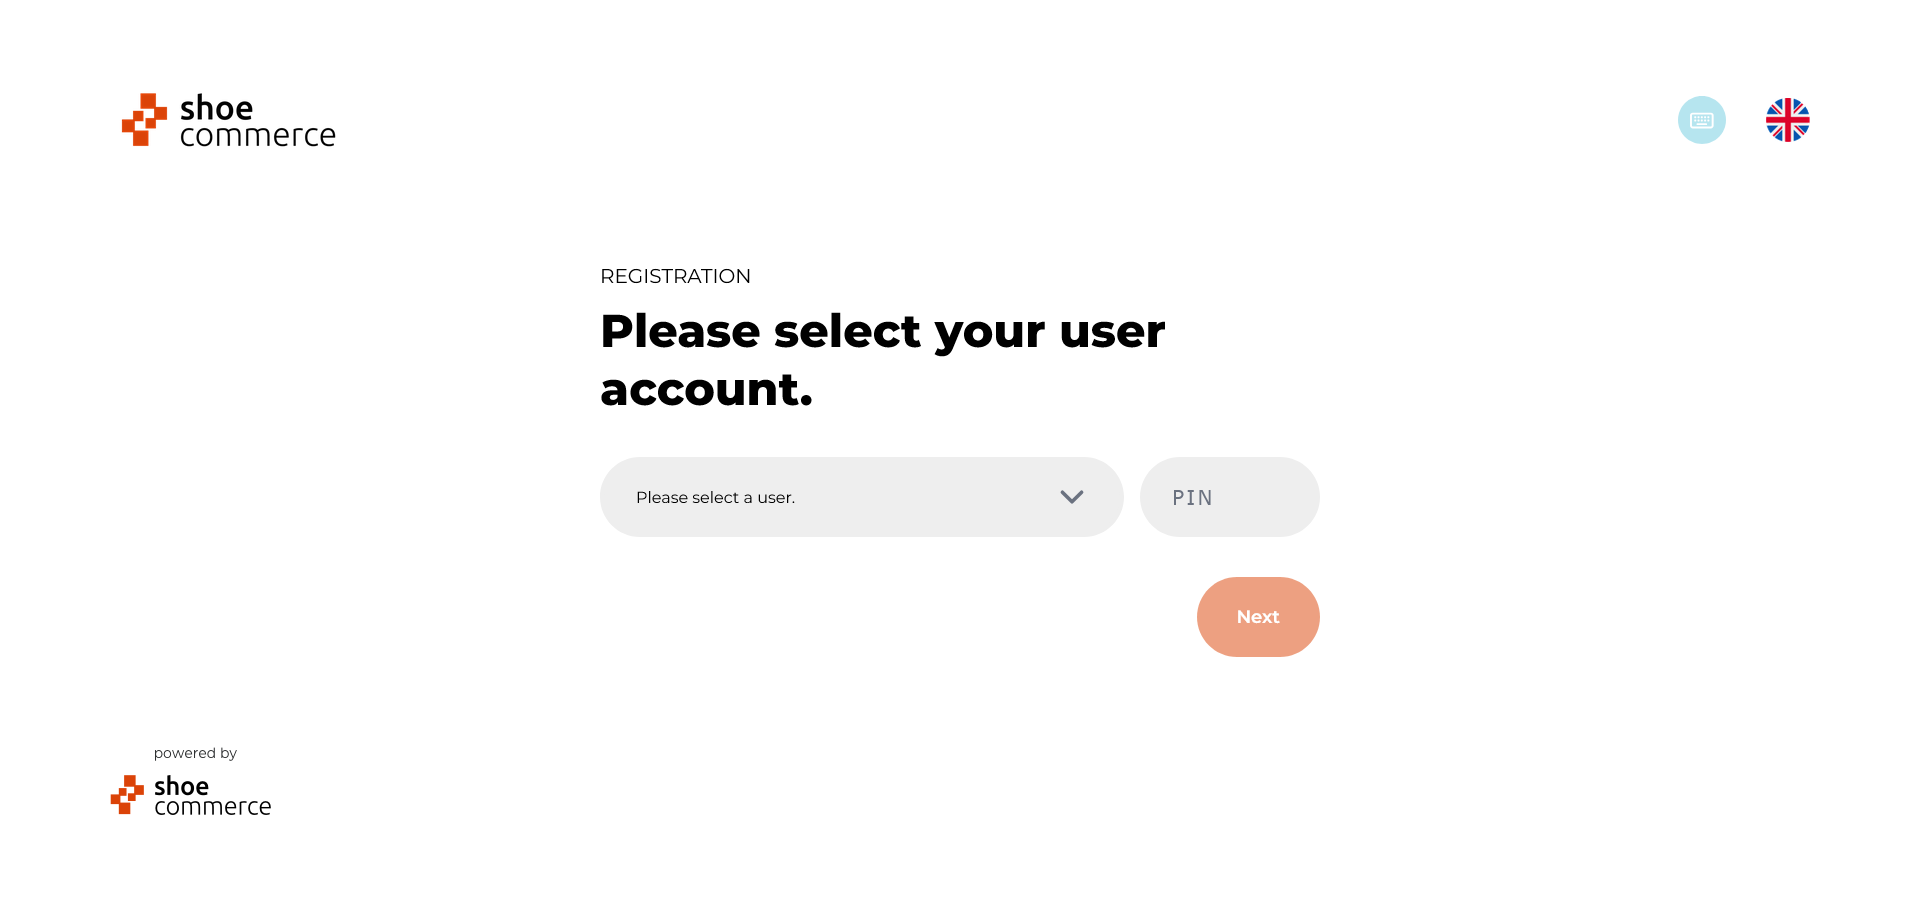Click the REGISTRATION label
Screen dimensions: 1920x919
[x=675, y=276]
